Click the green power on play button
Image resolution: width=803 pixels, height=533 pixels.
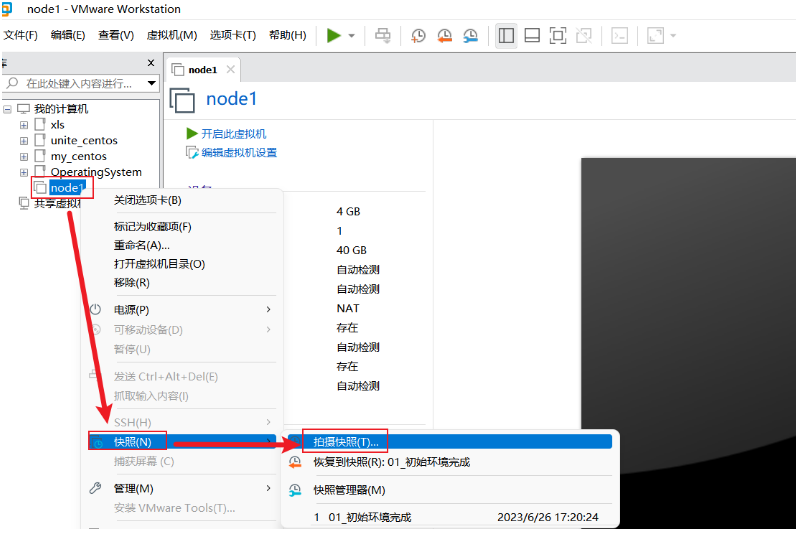(x=334, y=35)
